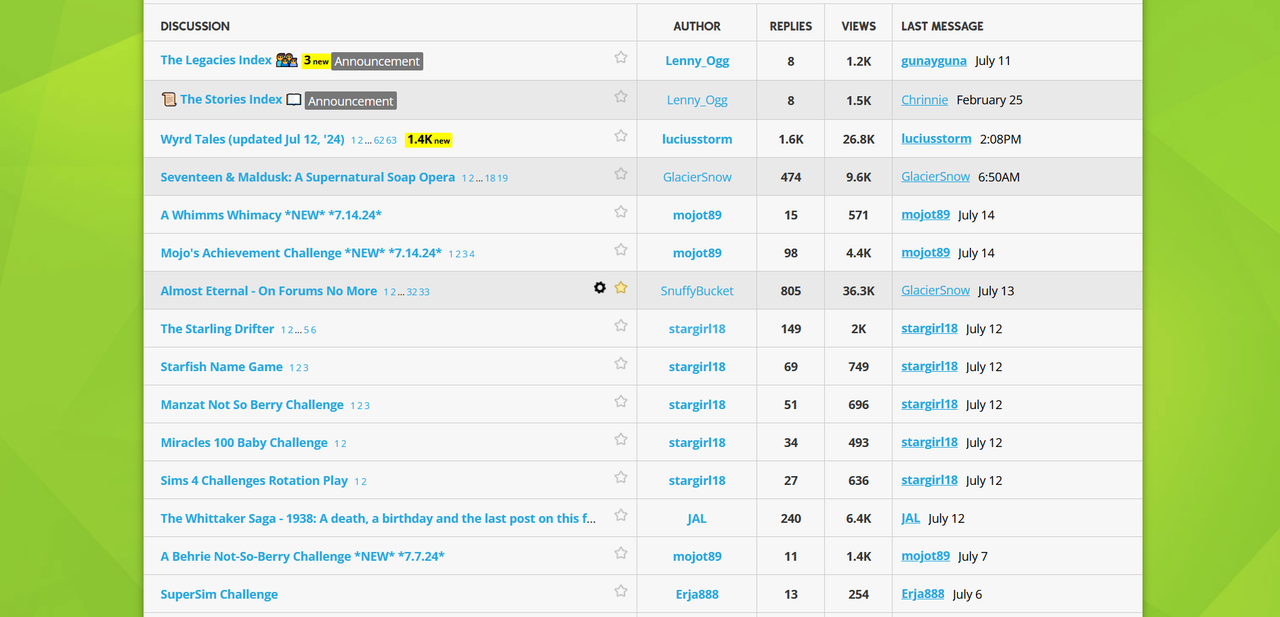Bookmark star for Manzat Not So Berry Challenge
The width and height of the screenshot is (1280, 617).
(621, 402)
